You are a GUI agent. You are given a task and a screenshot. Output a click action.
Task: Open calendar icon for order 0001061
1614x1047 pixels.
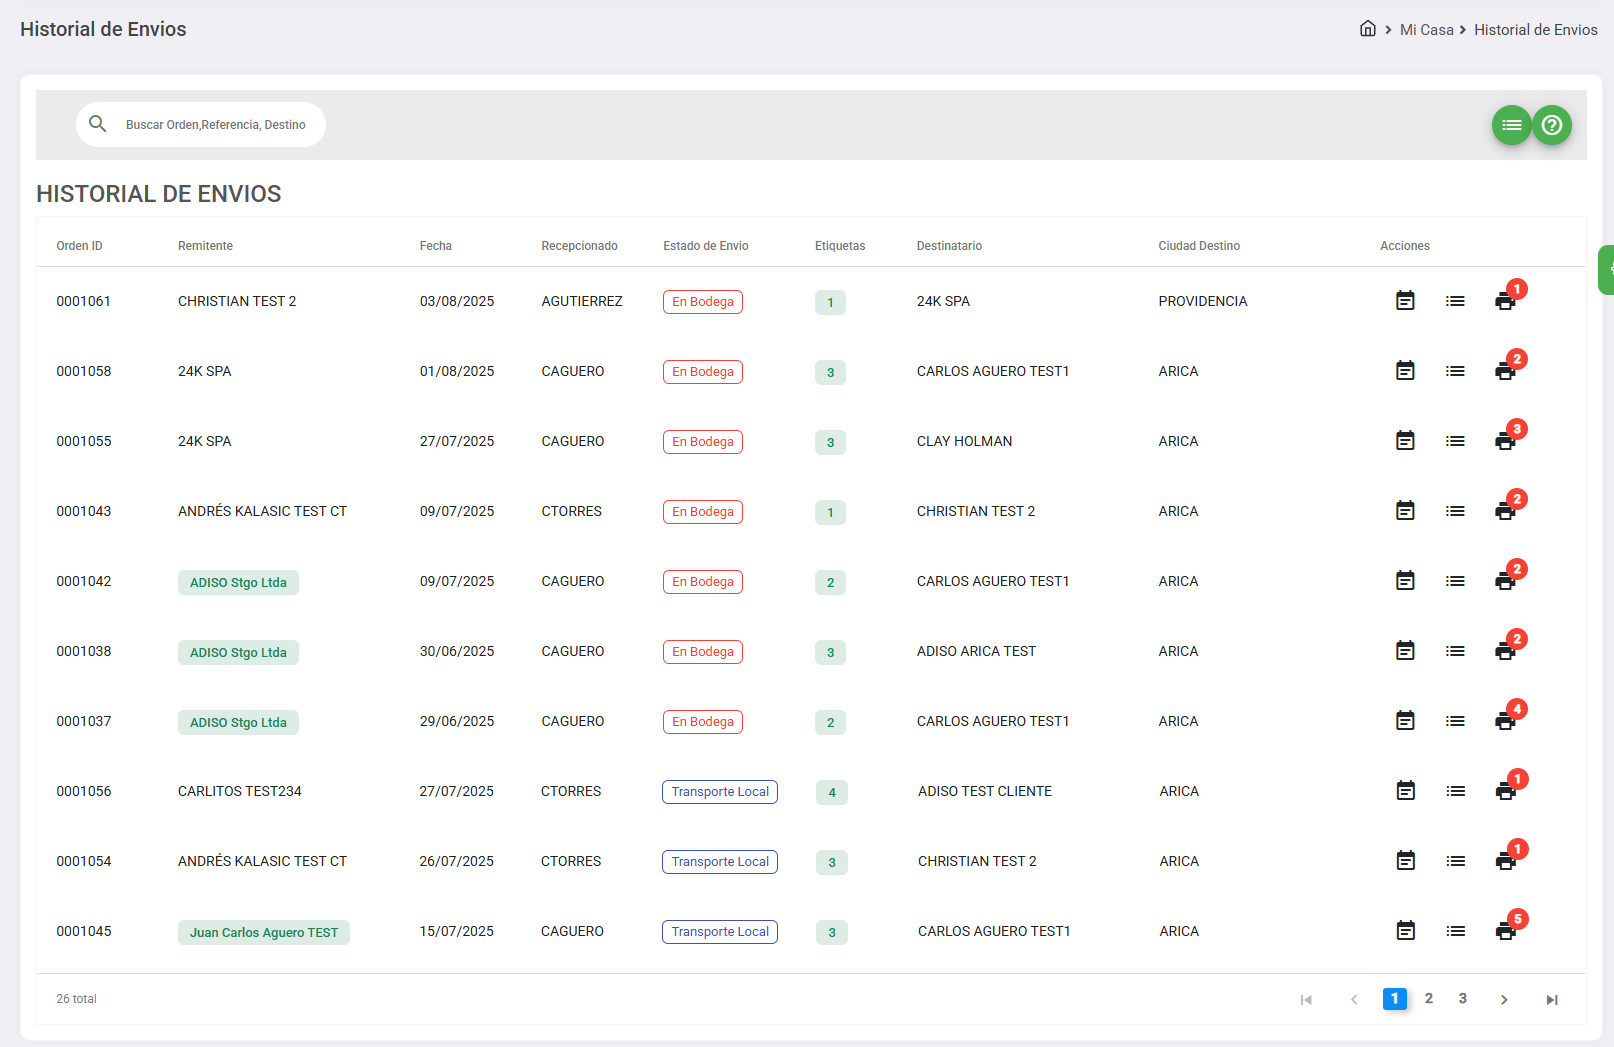1405,301
